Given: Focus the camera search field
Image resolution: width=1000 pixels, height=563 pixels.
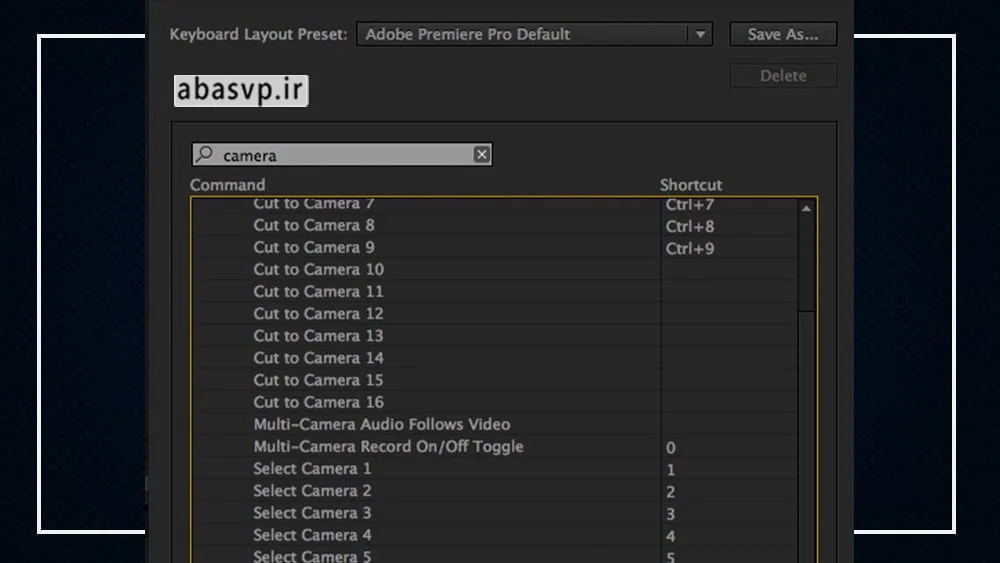Looking at the screenshot, I should point(342,154).
